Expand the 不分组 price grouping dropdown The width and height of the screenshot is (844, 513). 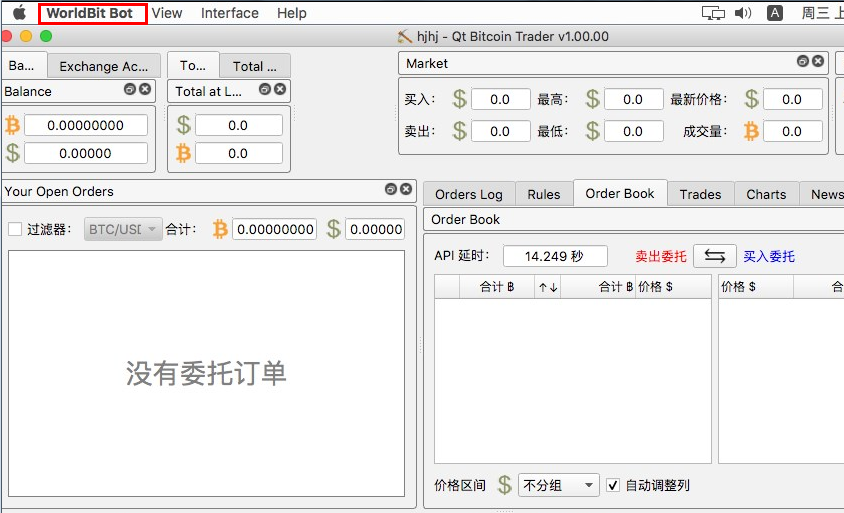pyautogui.click(x=558, y=485)
